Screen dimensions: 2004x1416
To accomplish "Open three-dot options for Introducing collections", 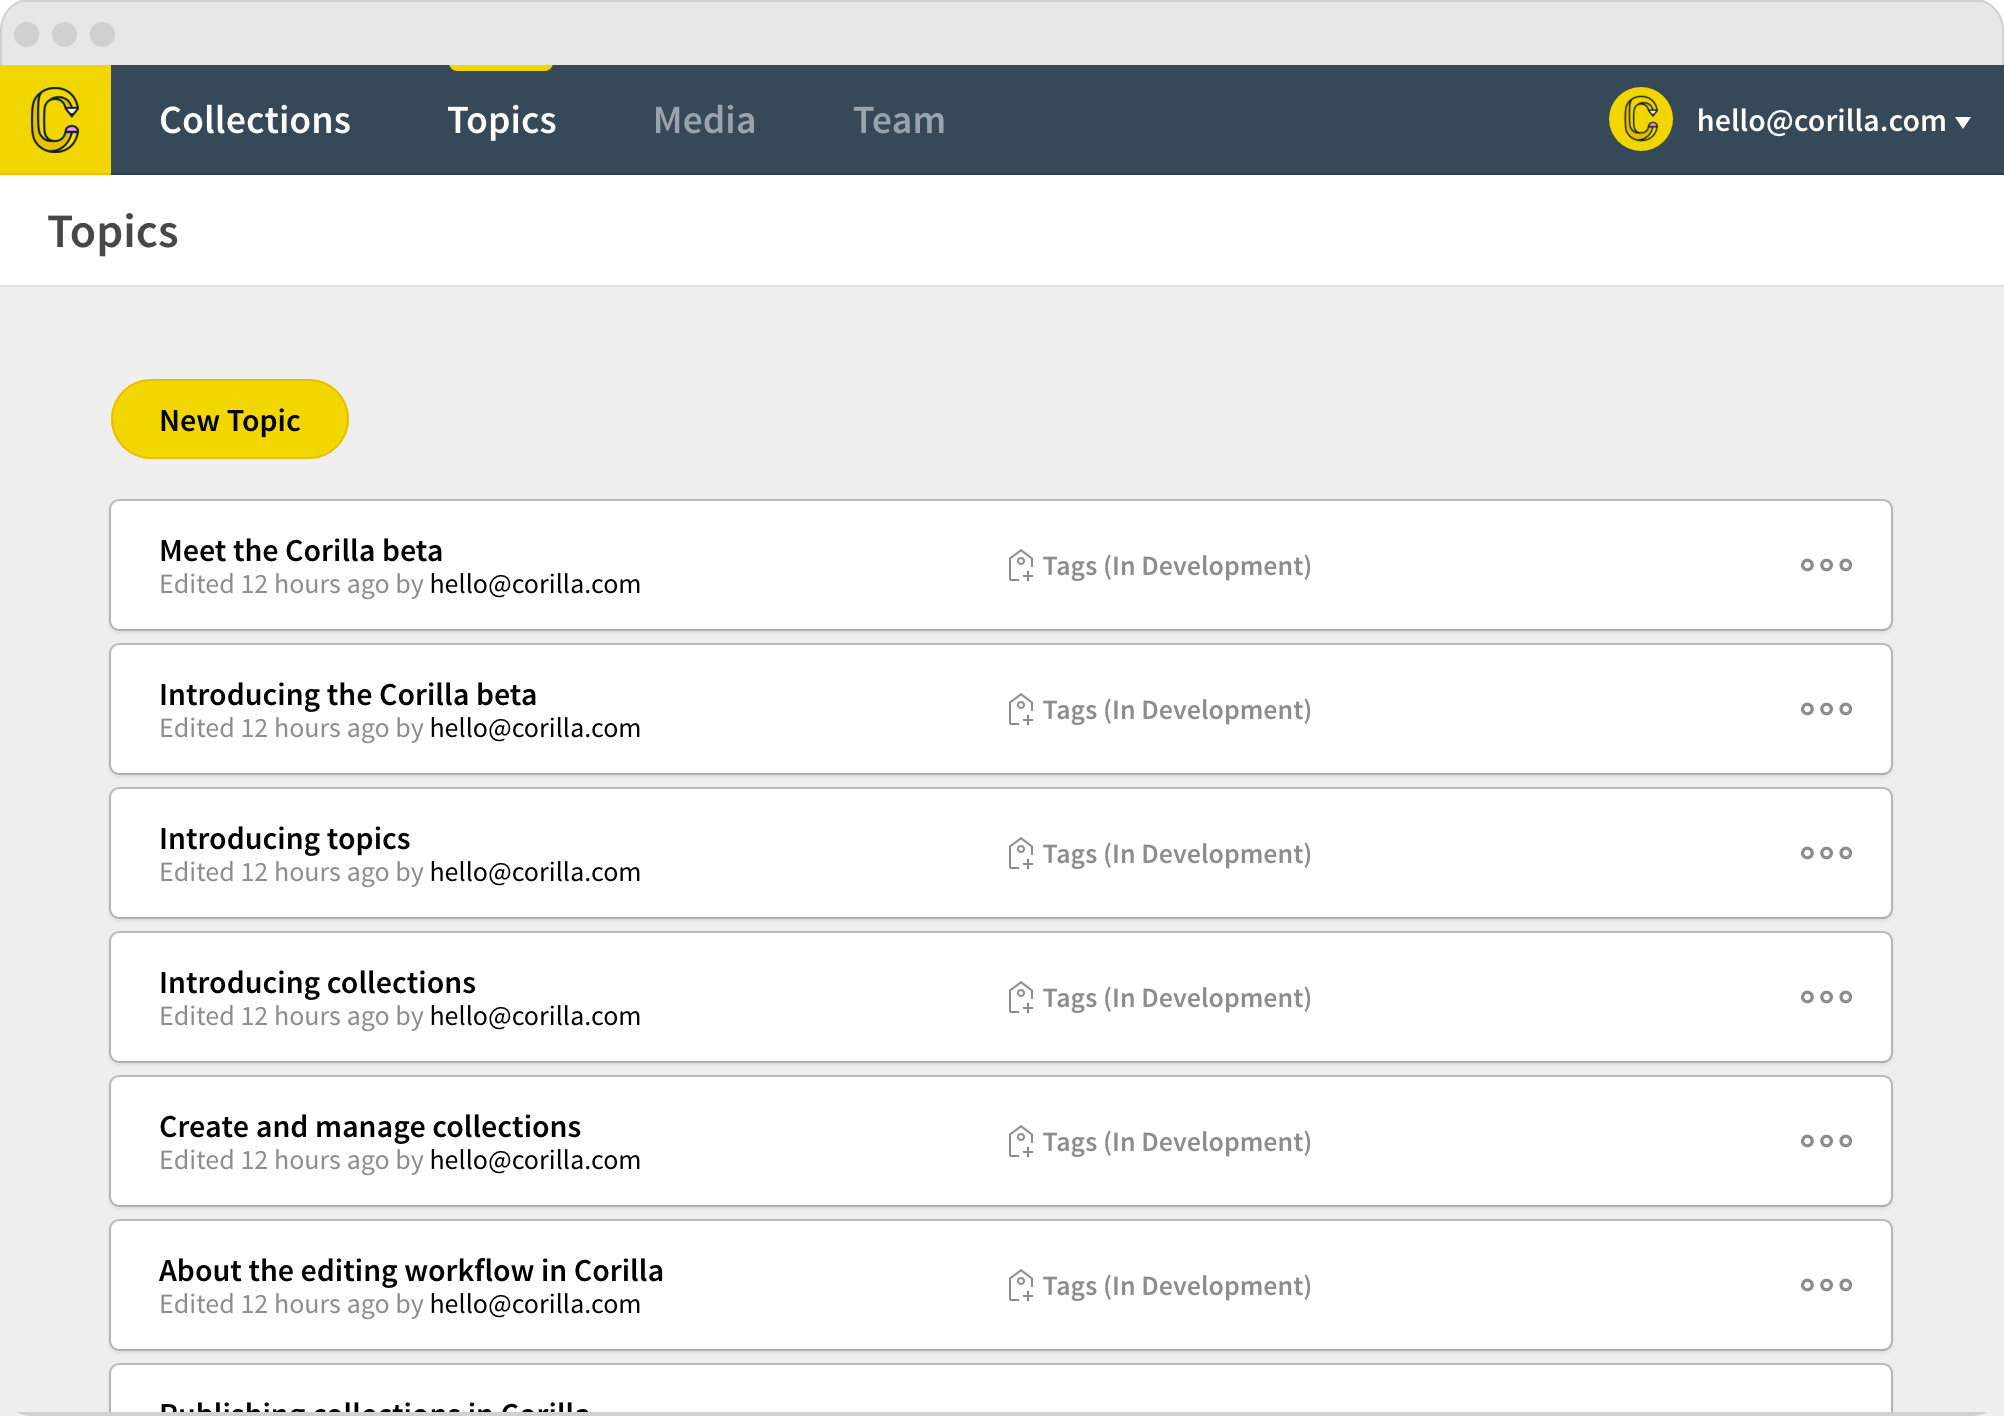I will (1826, 997).
